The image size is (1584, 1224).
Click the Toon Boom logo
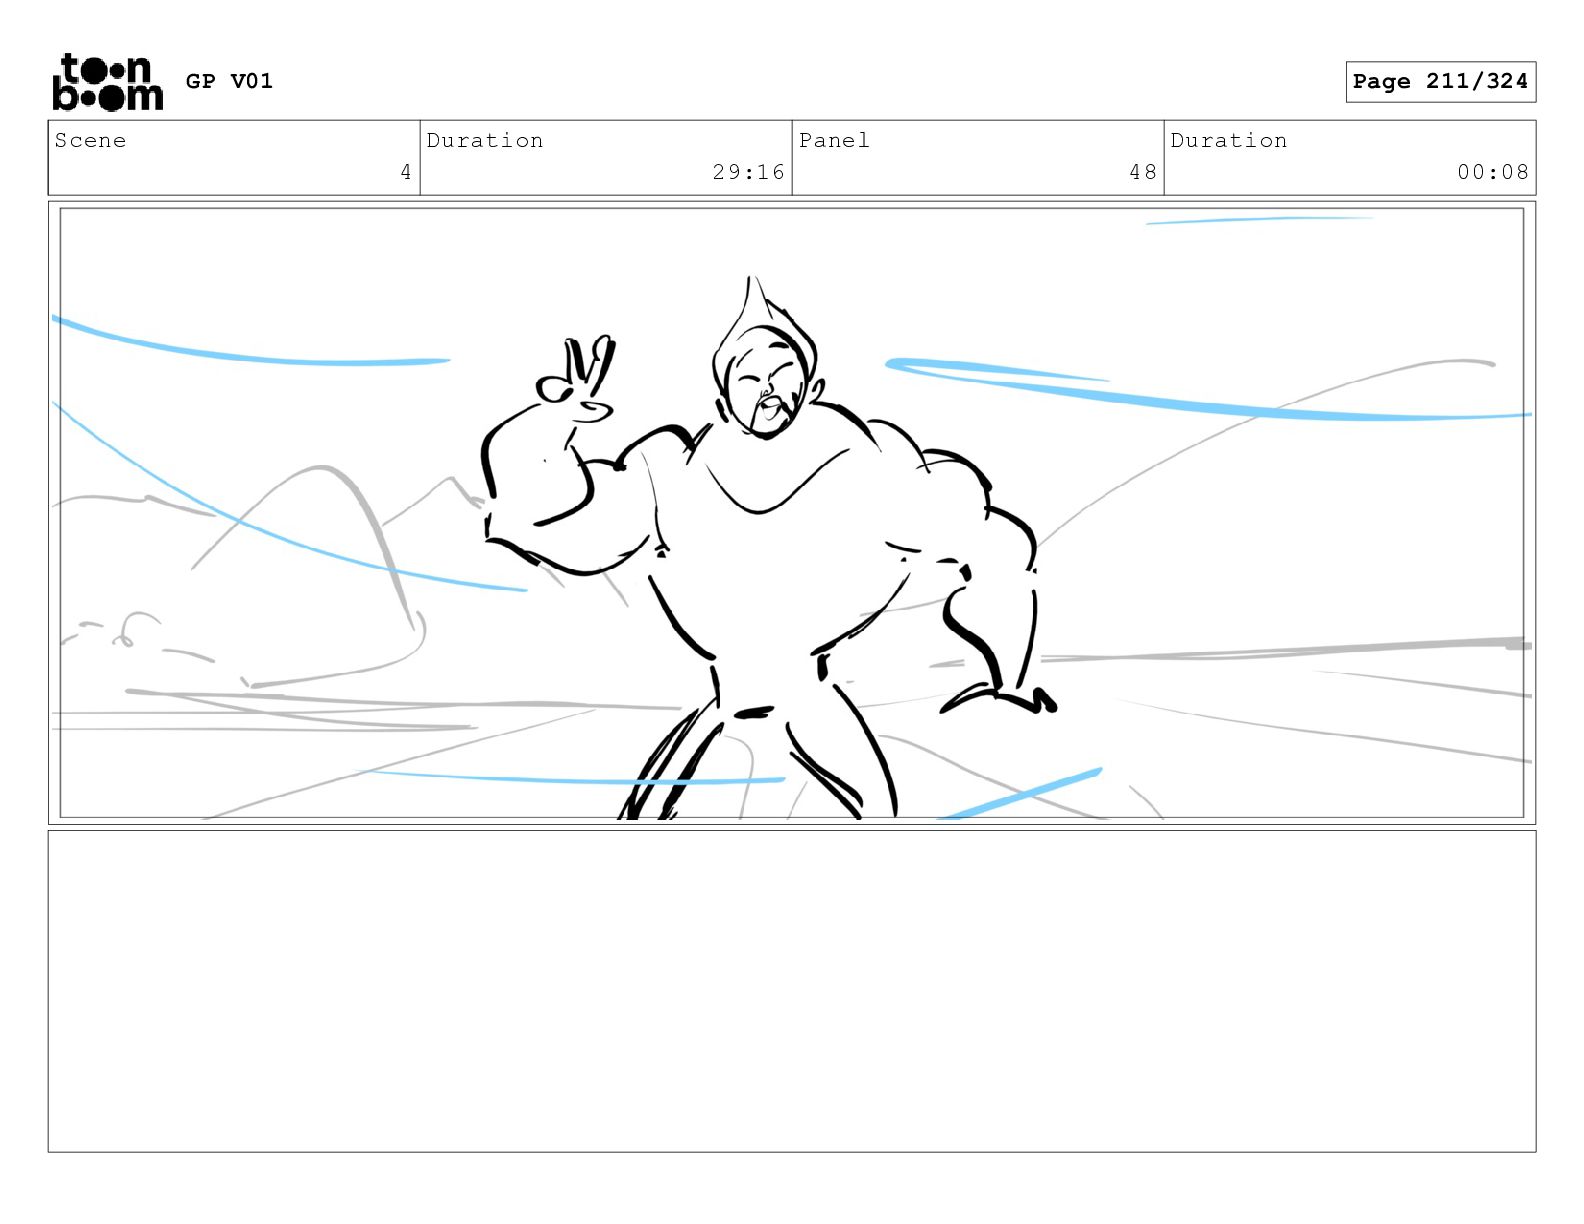point(107,82)
